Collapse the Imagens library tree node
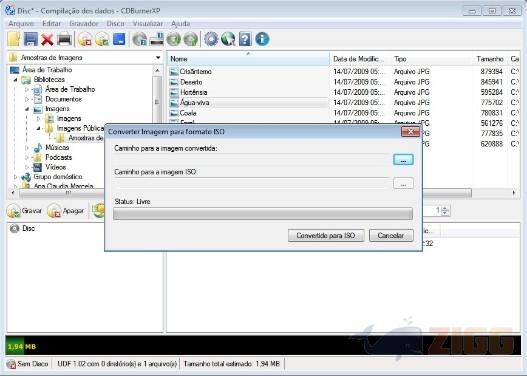The height and width of the screenshot is (376, 527). tap(27, 109)
